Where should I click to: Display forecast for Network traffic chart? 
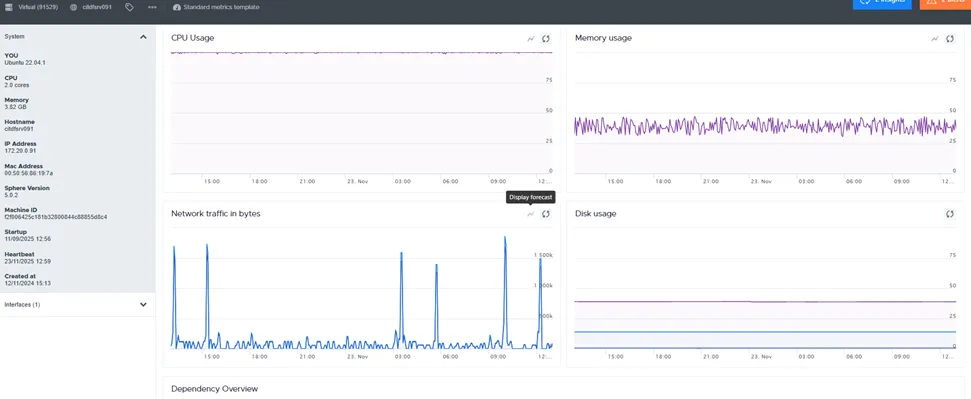(x=531, y=214)
